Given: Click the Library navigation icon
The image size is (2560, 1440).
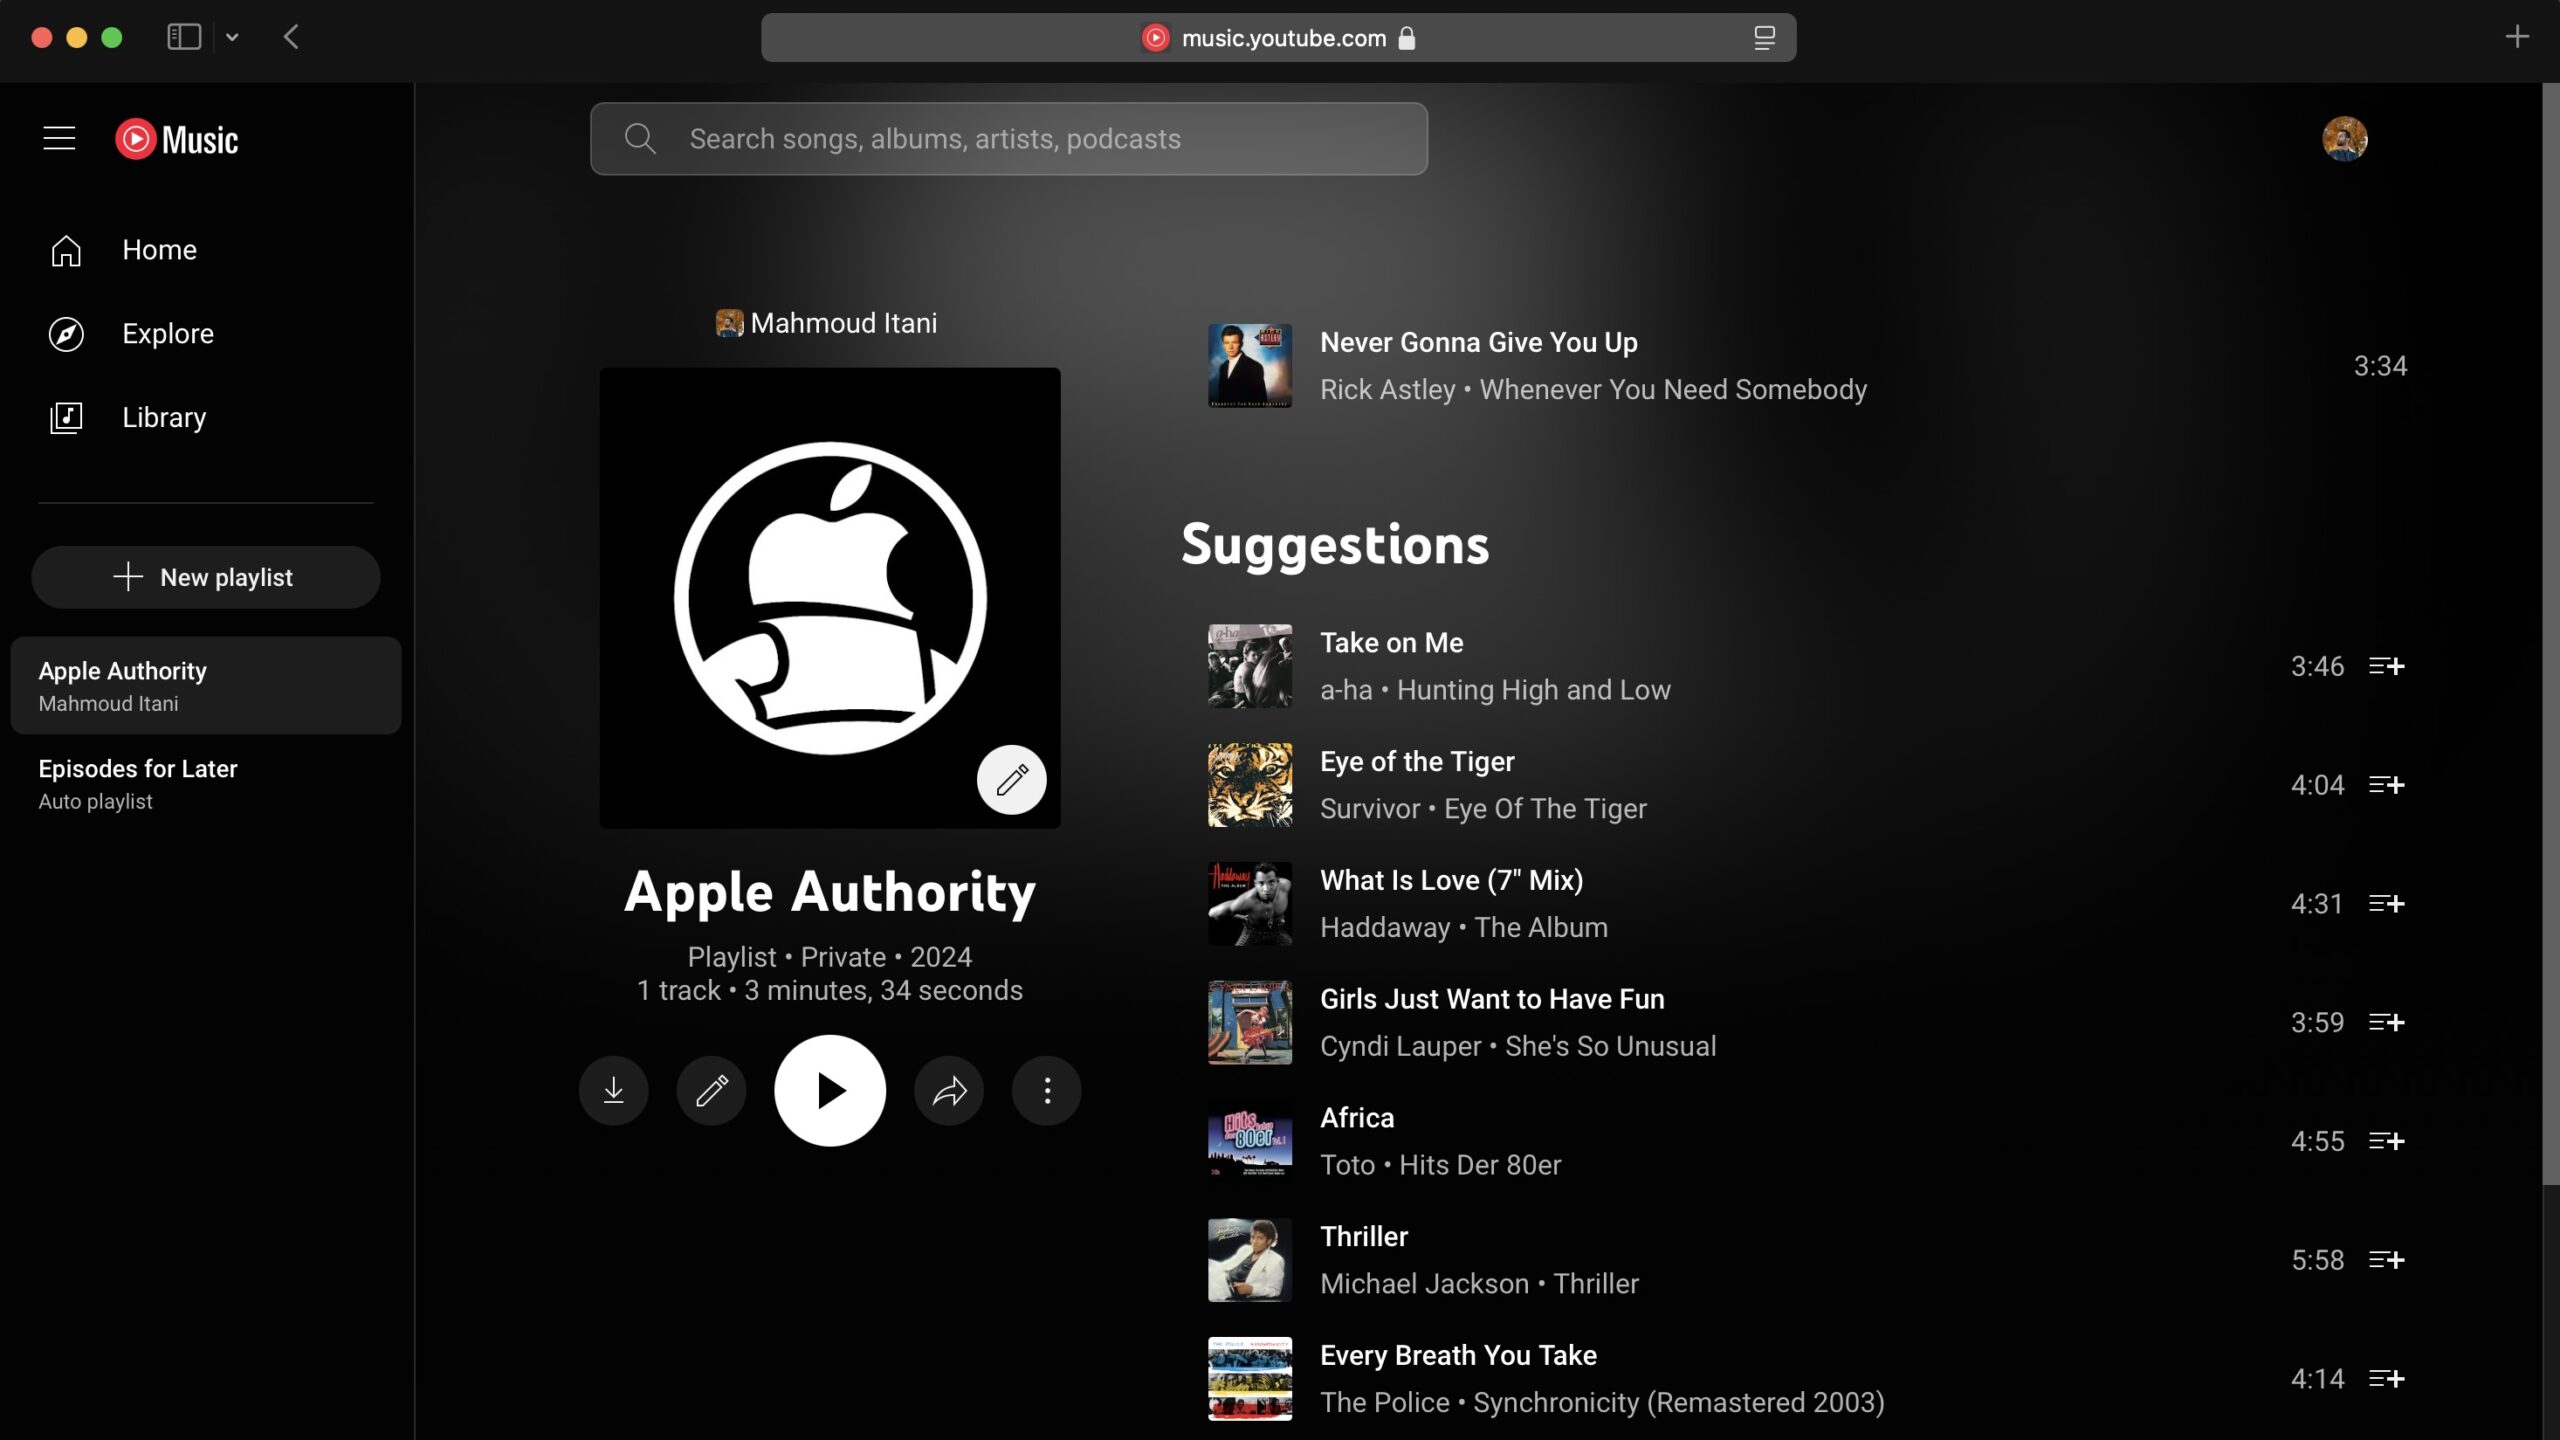Looking at the screenshot, I should tap(67, 417).
